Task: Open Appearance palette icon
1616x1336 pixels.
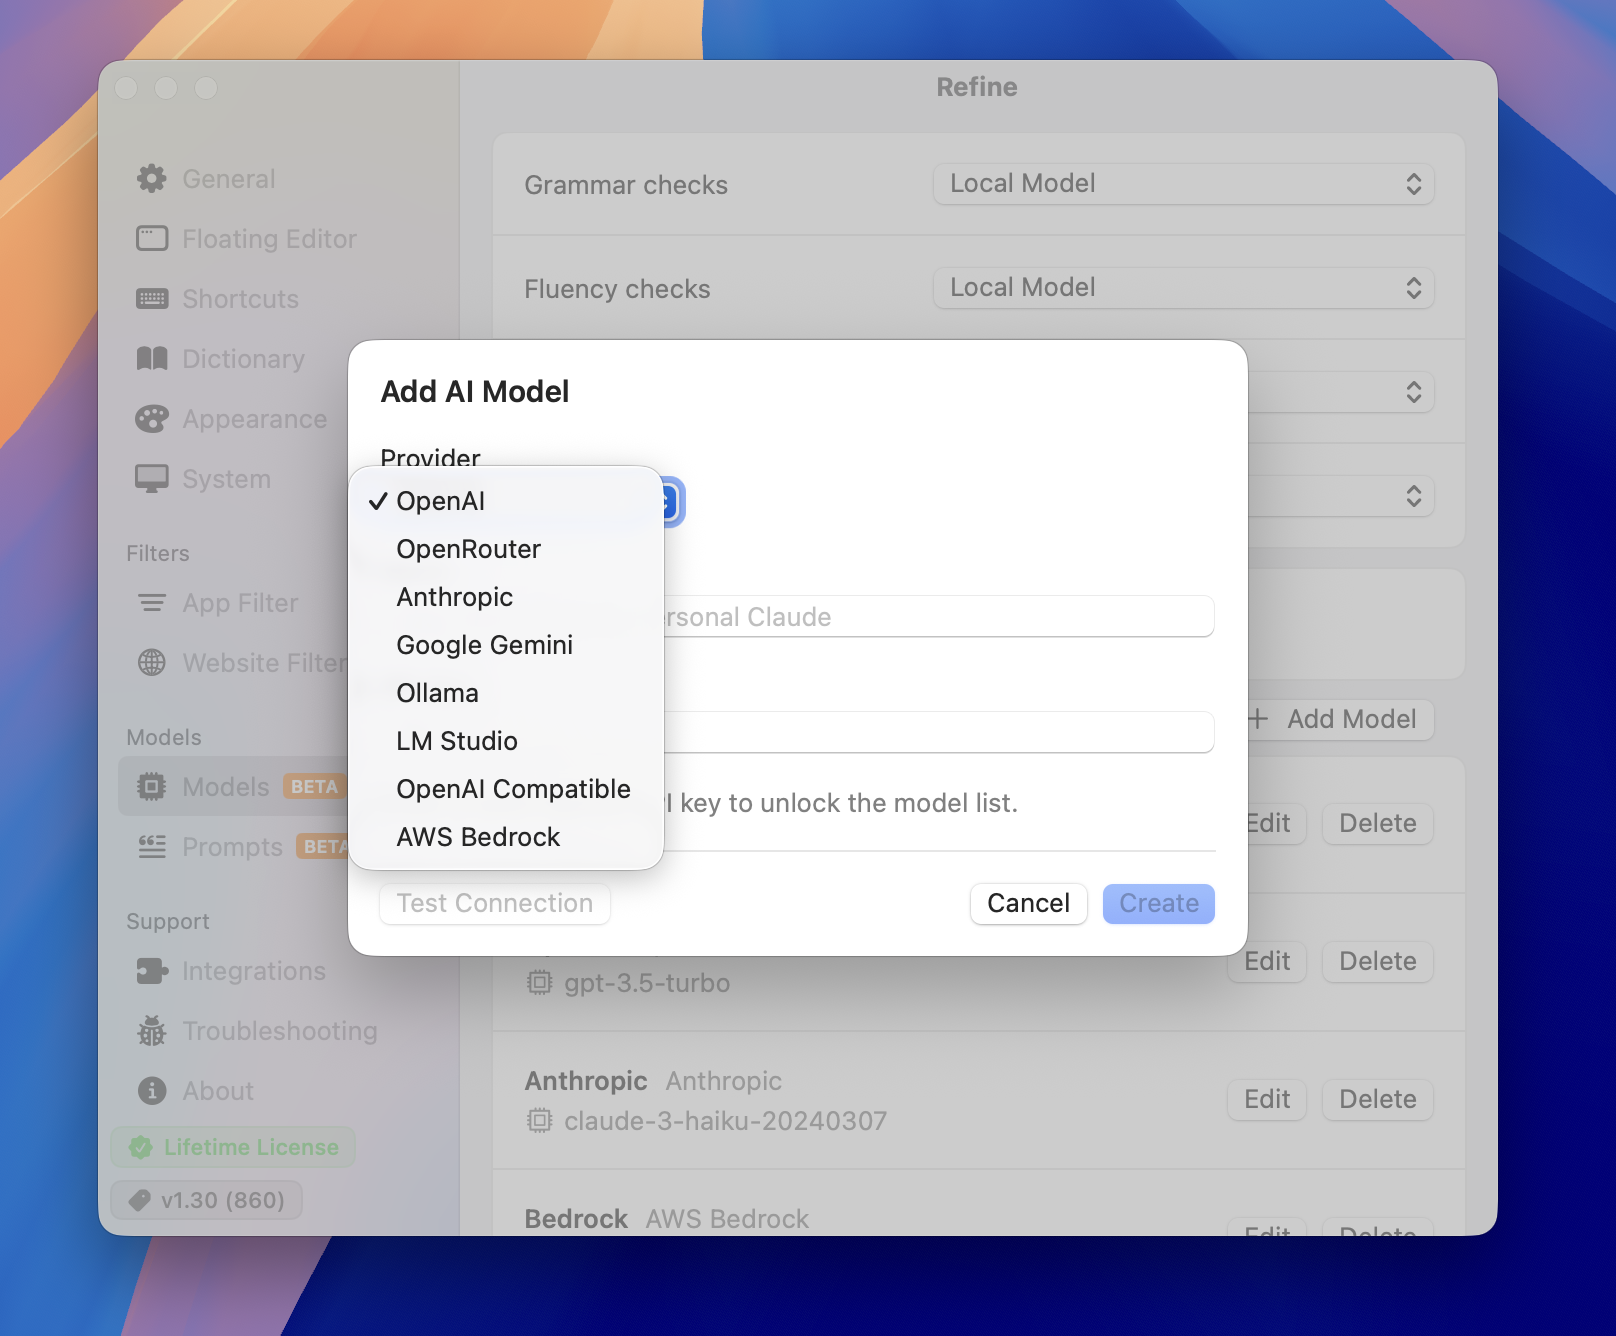Action: coord(152,419)
